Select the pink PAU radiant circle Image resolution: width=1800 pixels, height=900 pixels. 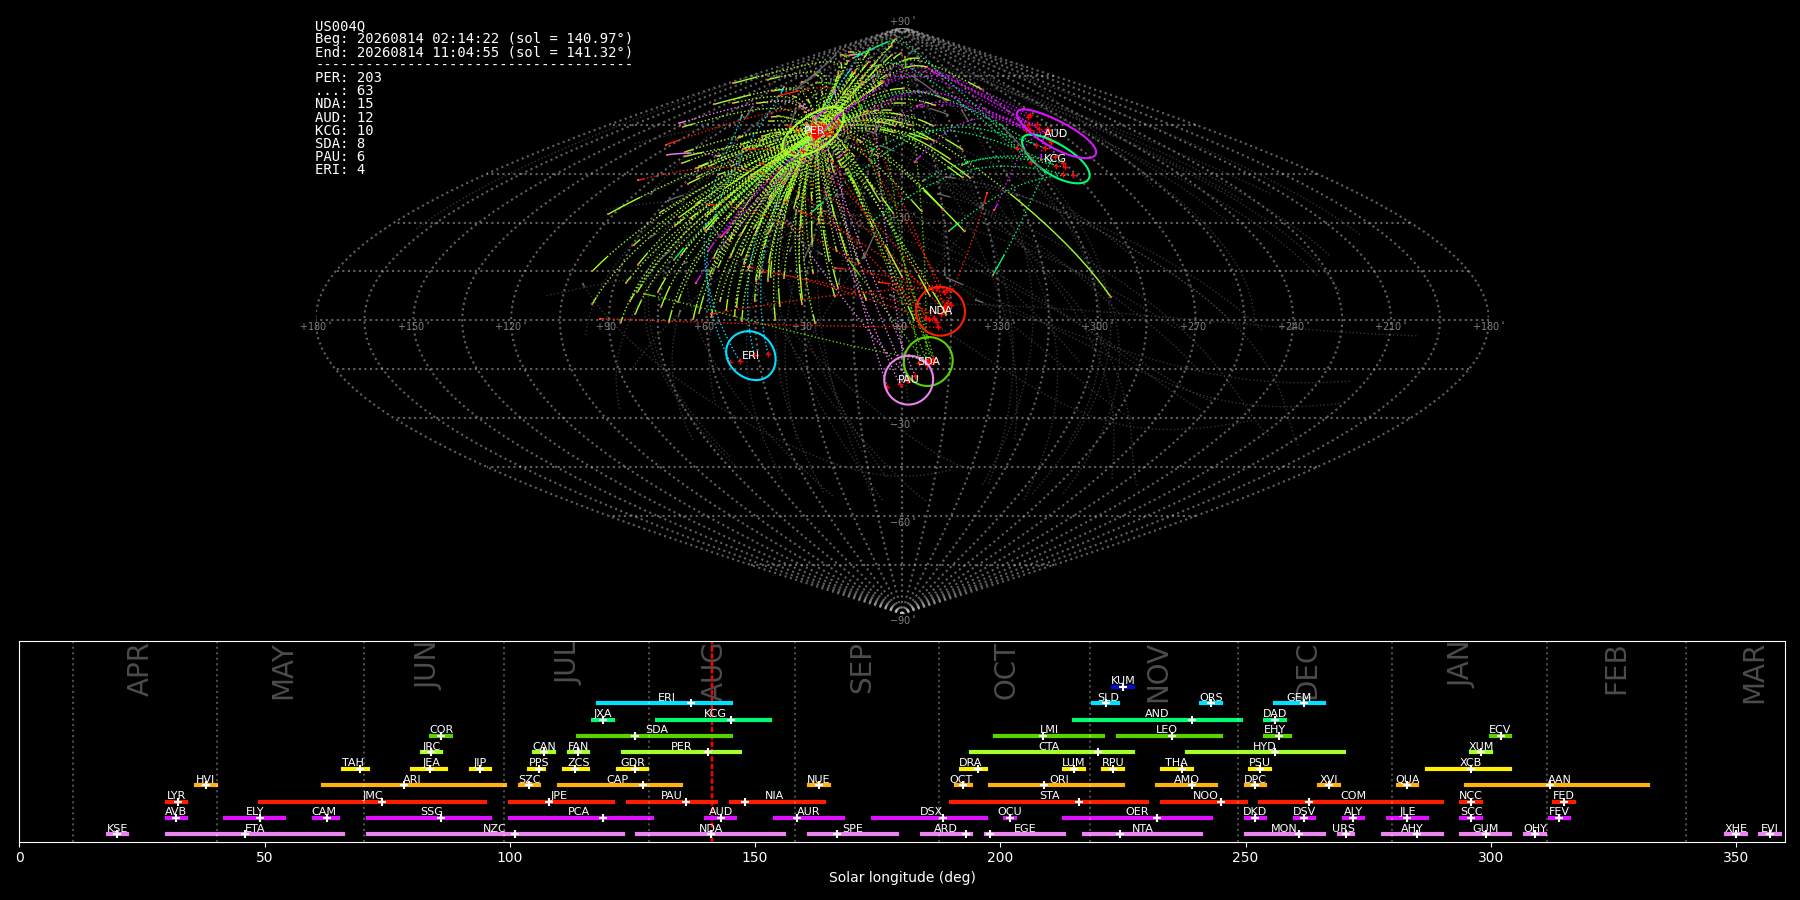click(x=909, y=380)
